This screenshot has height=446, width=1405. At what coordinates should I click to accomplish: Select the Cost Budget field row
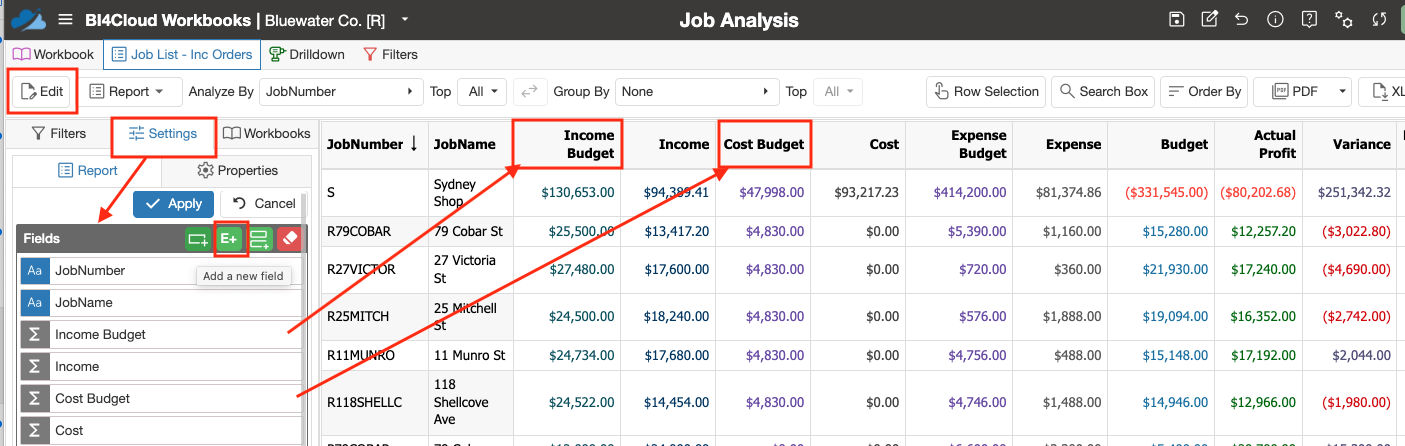pyautogui.click(x=161, y=398)
